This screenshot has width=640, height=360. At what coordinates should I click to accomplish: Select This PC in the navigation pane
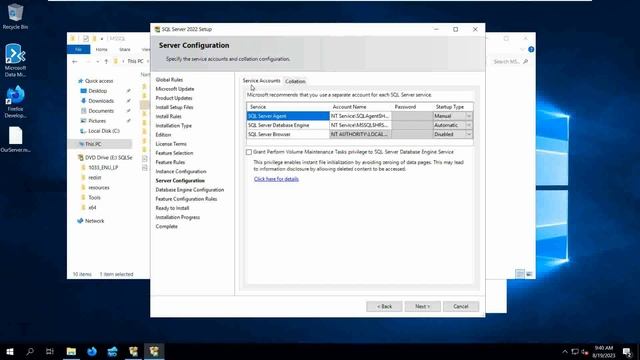93,144
